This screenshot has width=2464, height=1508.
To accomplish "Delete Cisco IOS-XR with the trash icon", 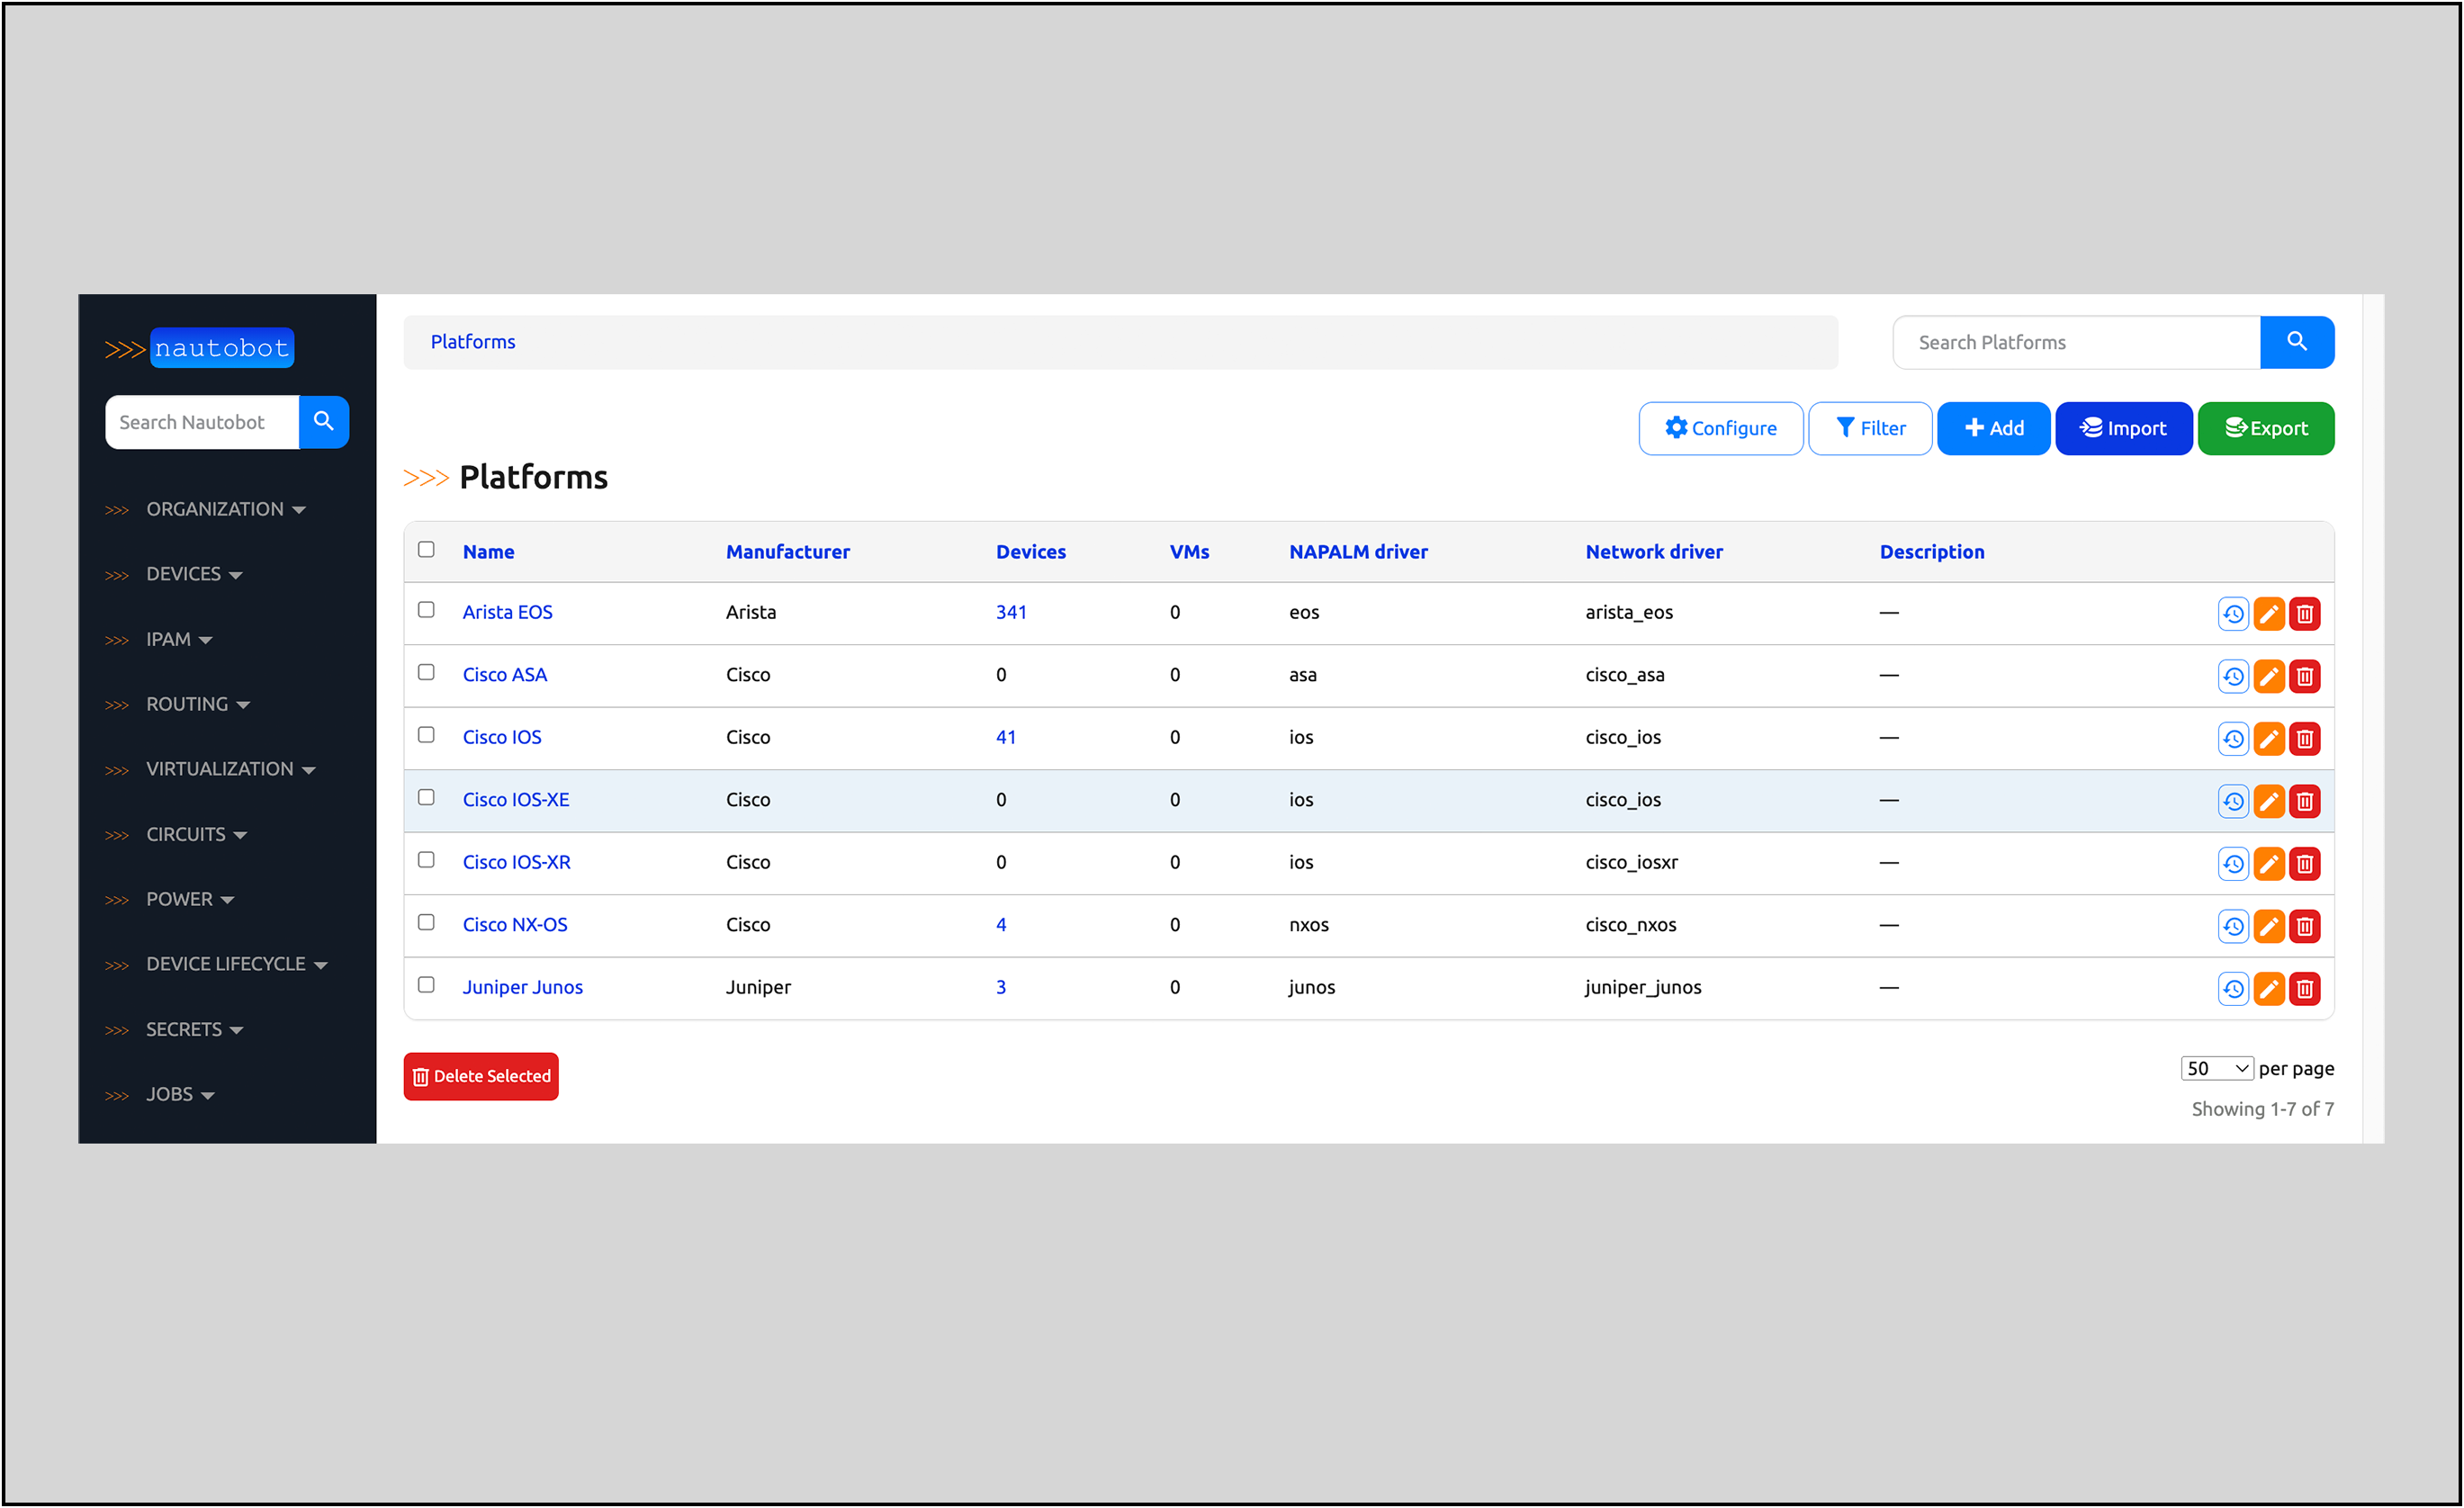I will coord(2305,863).
